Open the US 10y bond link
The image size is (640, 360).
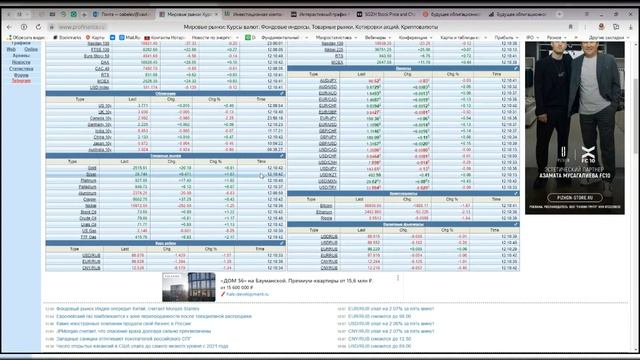pyautogui.click(x=104, y=106)
